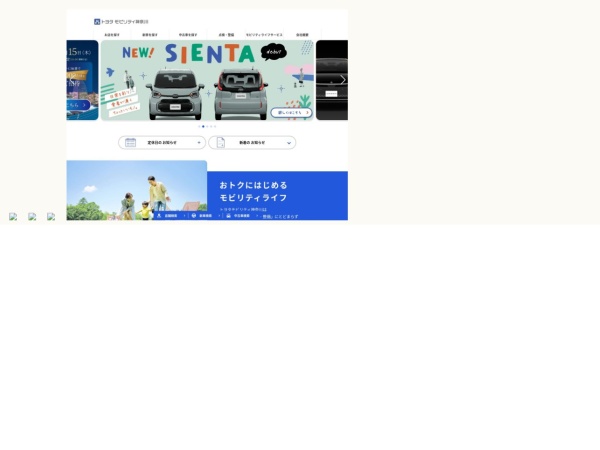Click the button on the SIENTA banner
Screen dimensions: 600x450
click(x=292, y=112)
